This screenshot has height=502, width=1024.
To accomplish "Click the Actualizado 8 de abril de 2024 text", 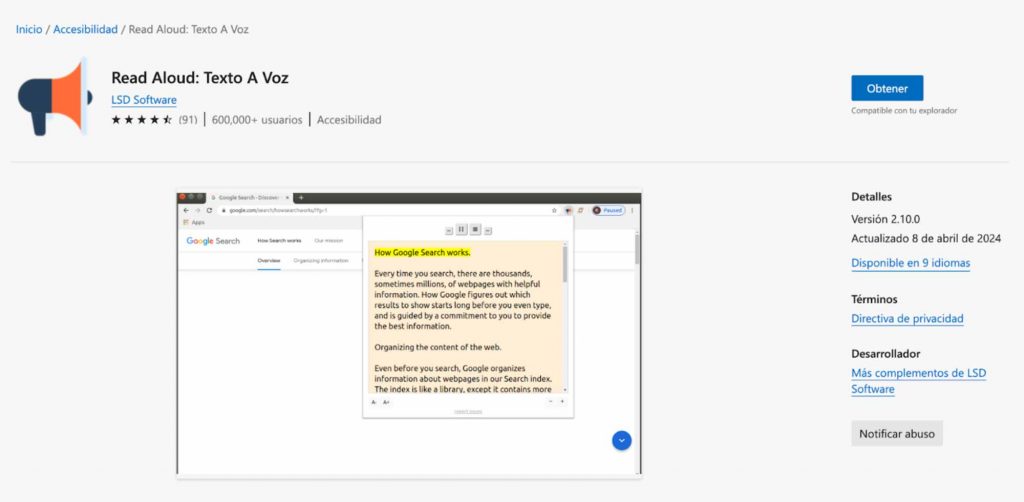I will [926, 238].
